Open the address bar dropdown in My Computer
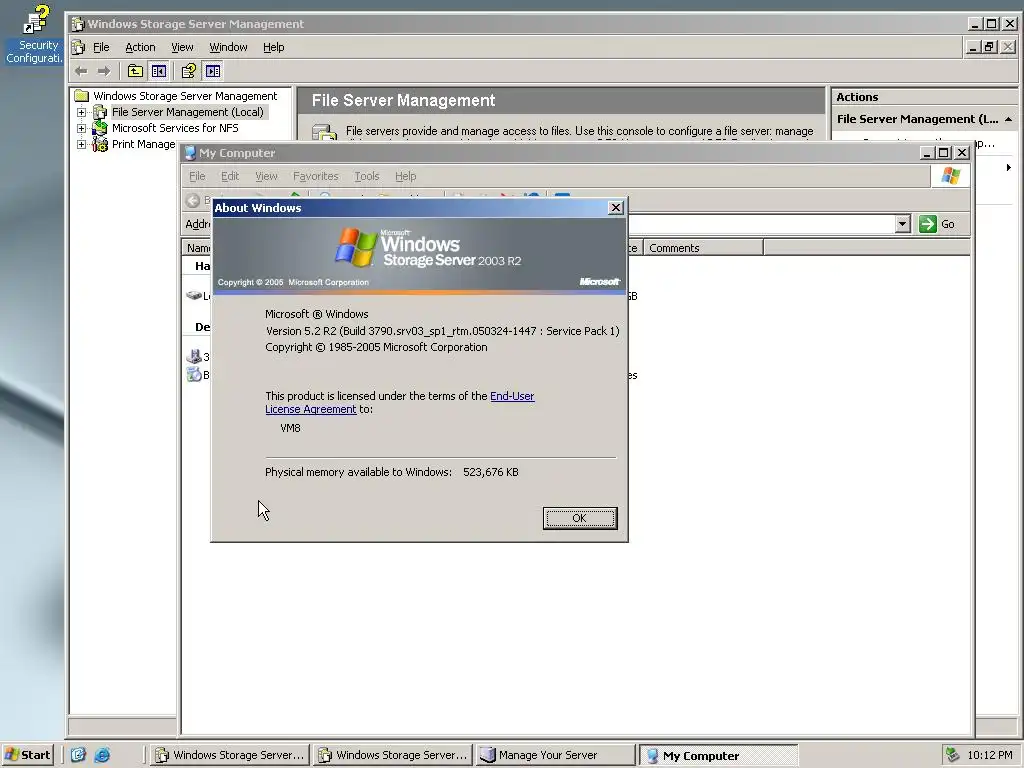This screenshot has height=768, width=1024. 903,224
